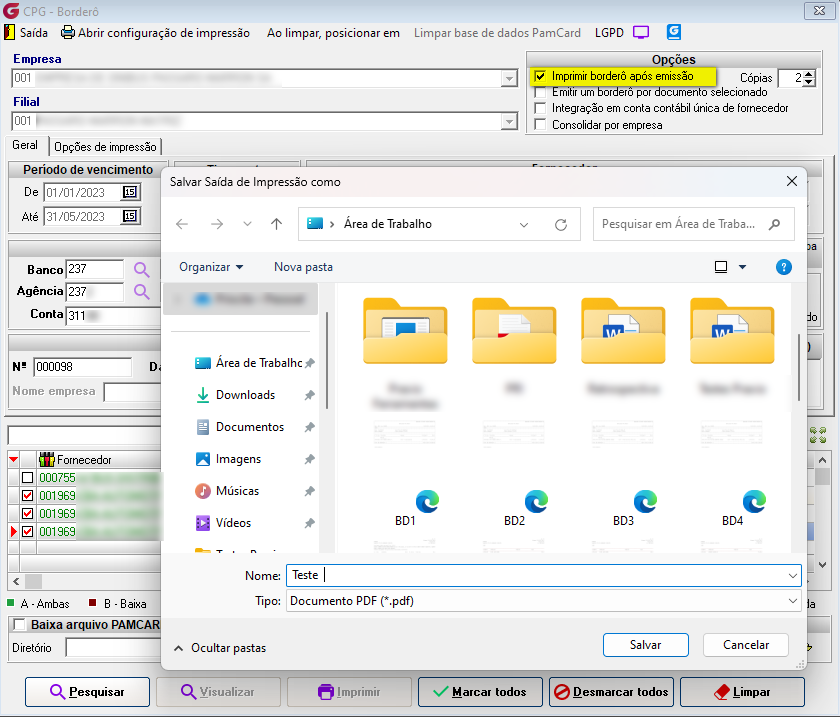This screenshot has width=840, height=717.
Task: Switch to Opções de impressão tab
Action: [105, 147]
